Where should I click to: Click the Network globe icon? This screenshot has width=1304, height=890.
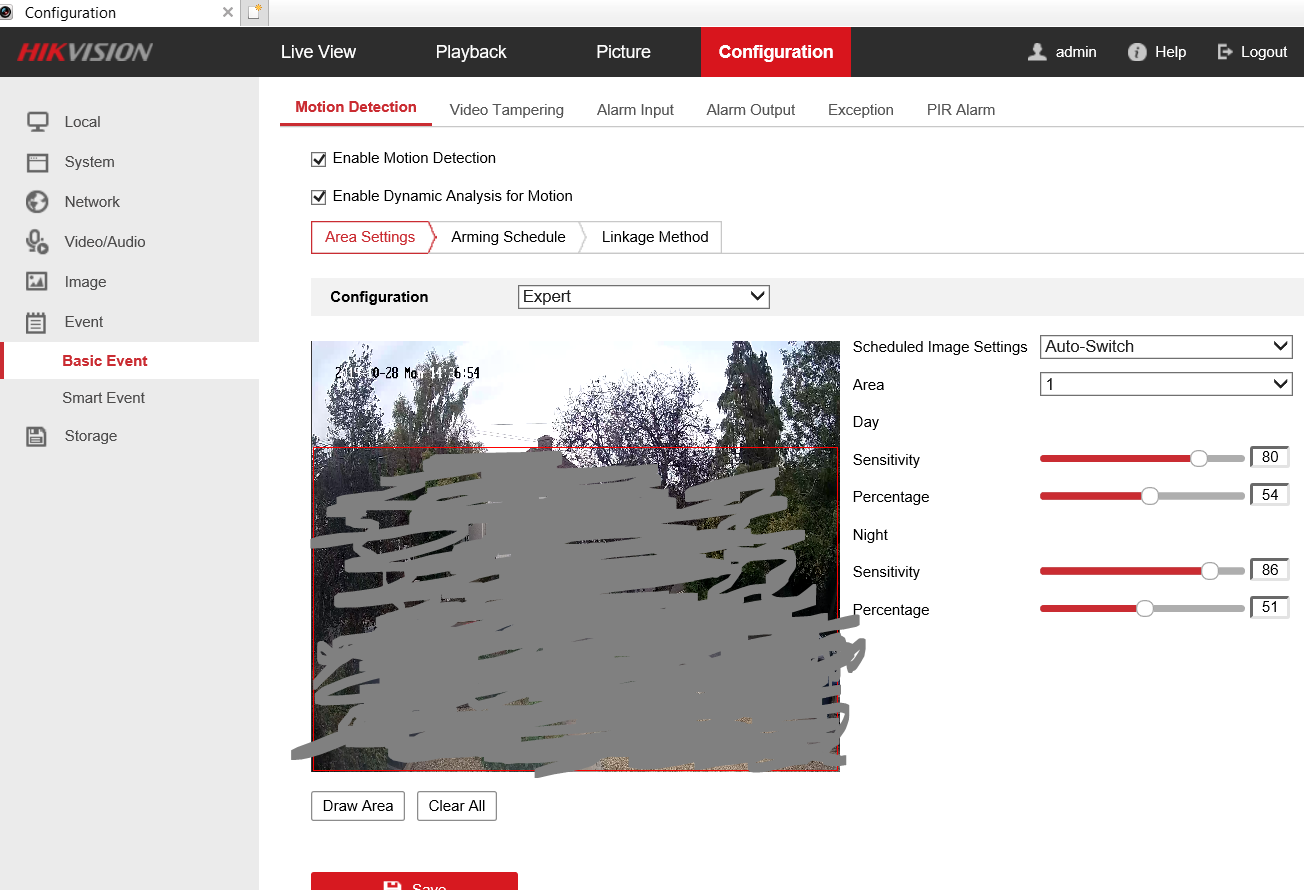point(37,202)
